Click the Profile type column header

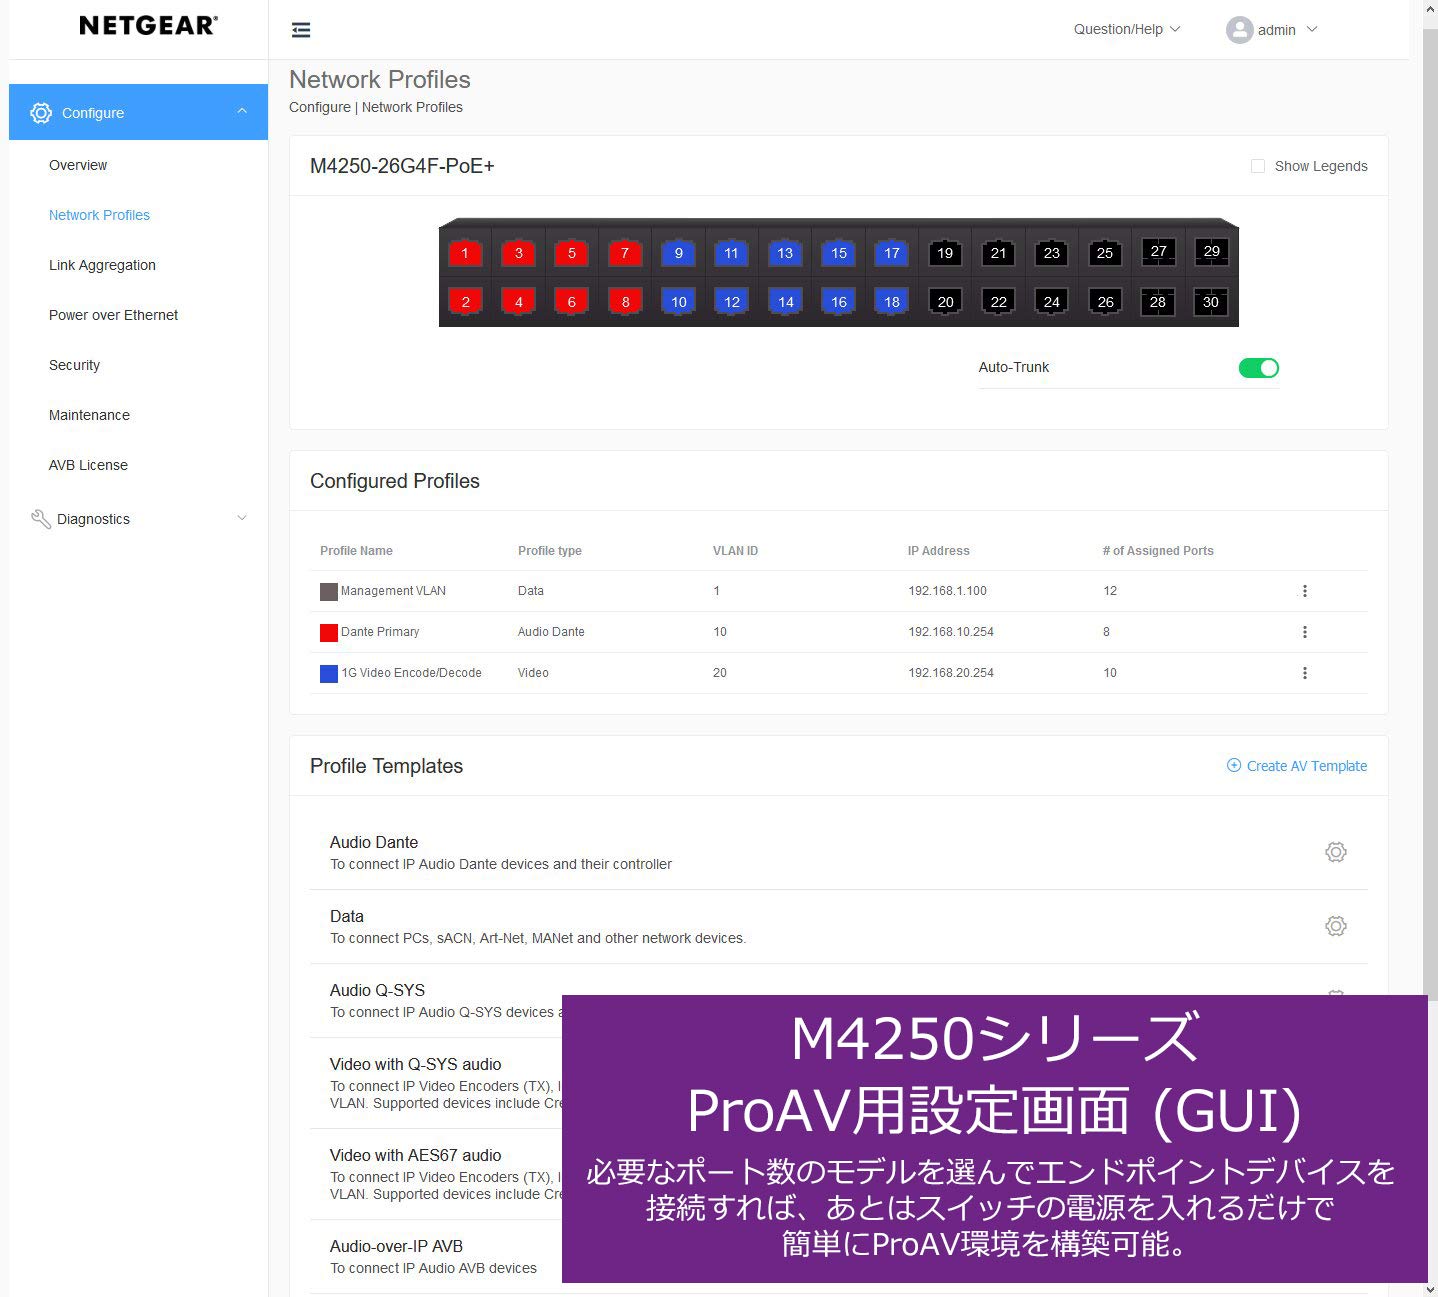550,551
